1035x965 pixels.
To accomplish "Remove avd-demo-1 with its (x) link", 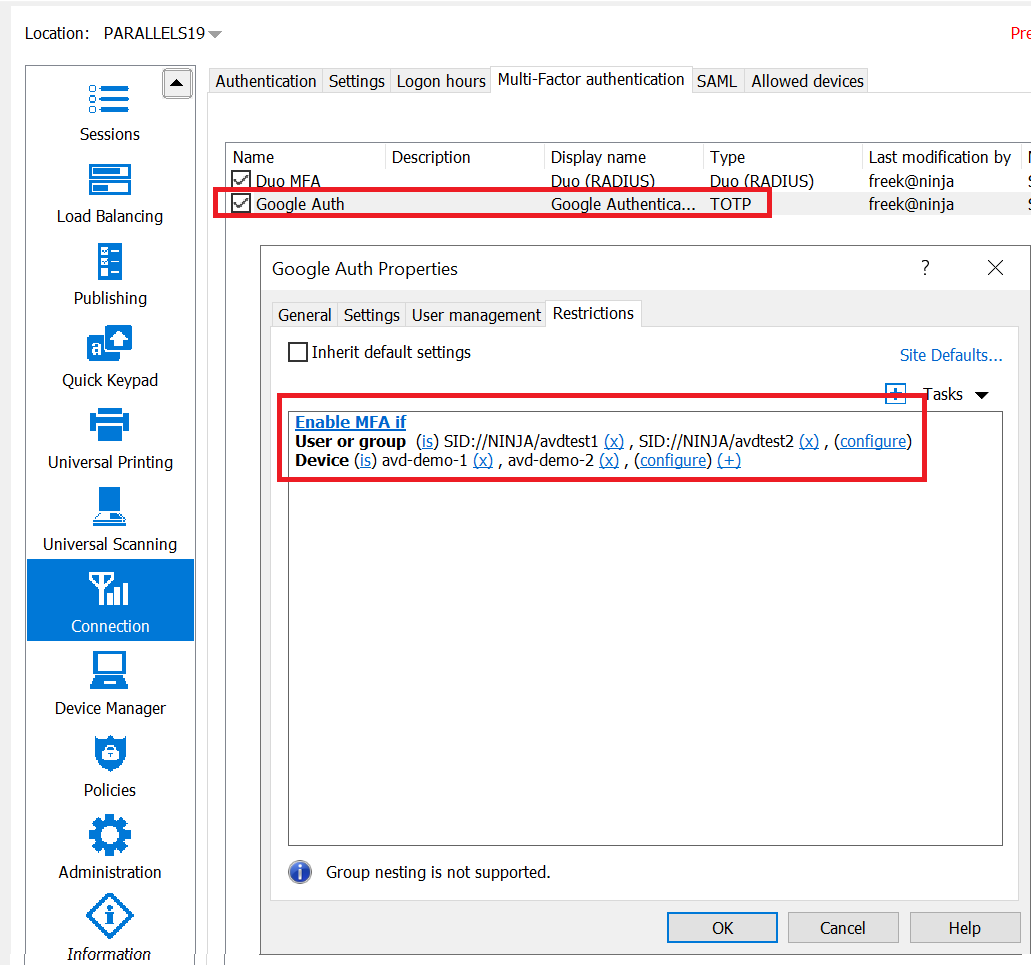I will 483,460.
